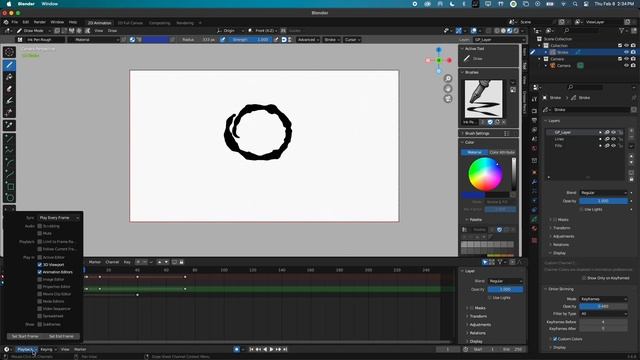Click the viewport pan hand icon

click(448, 89)
